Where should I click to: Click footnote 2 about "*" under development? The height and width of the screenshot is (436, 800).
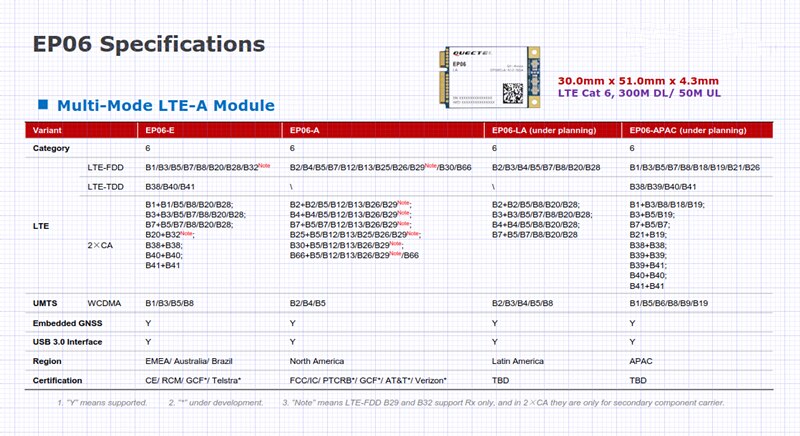(216, 403)
